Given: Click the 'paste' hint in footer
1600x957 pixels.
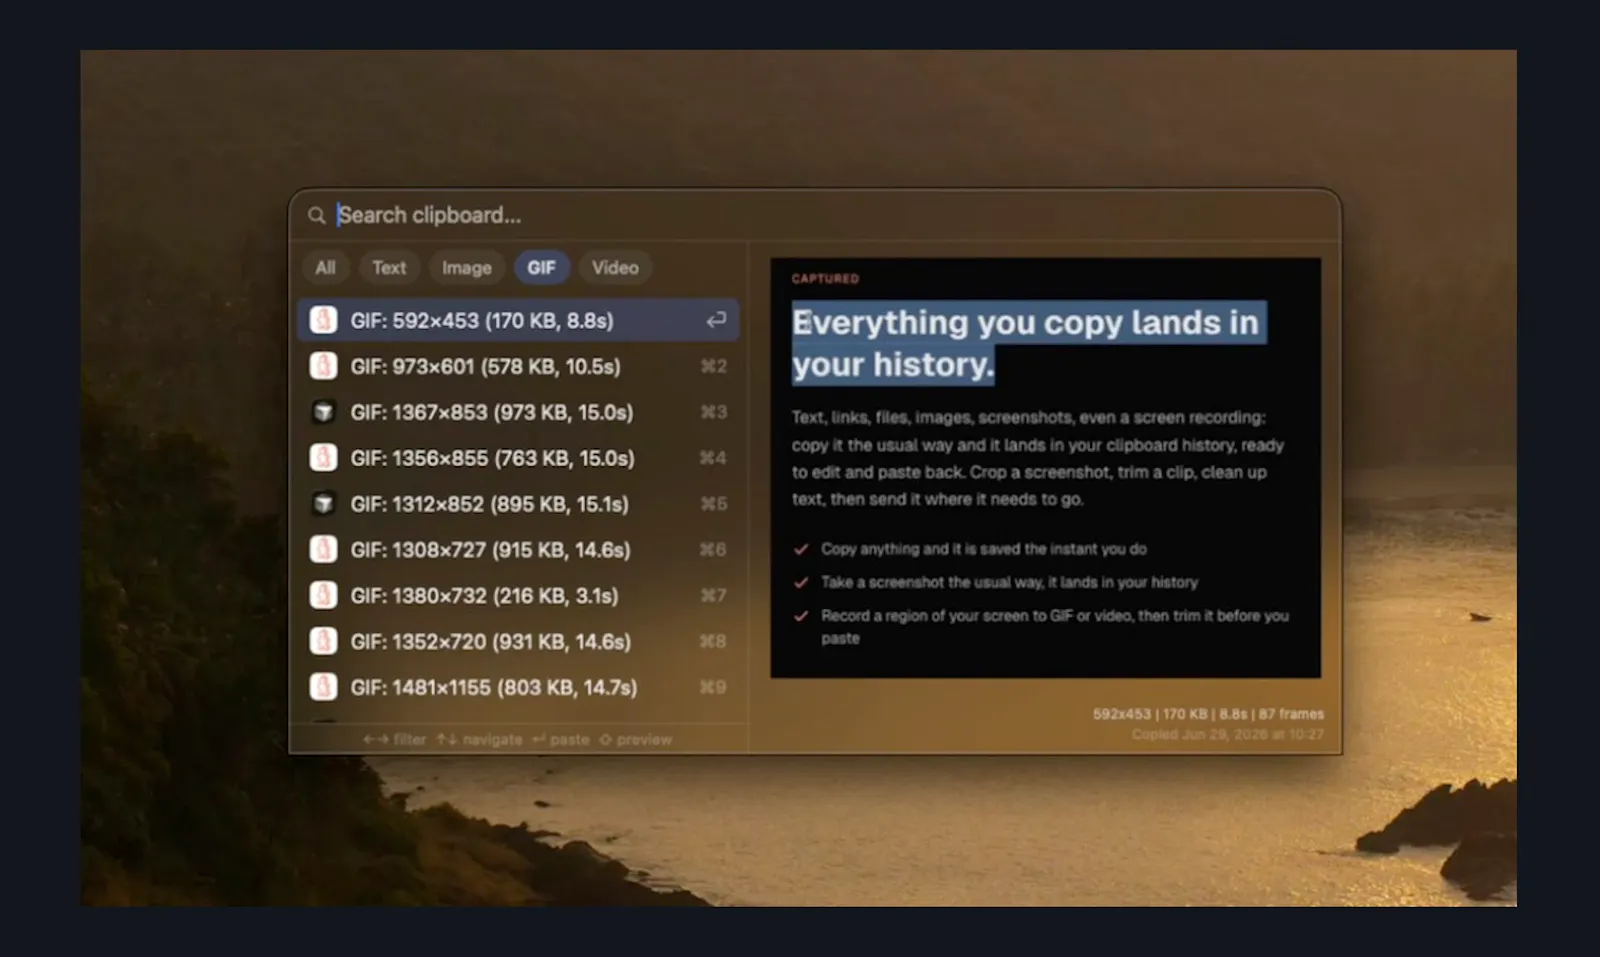Looking at the screenshot, I should pos(560,740).
